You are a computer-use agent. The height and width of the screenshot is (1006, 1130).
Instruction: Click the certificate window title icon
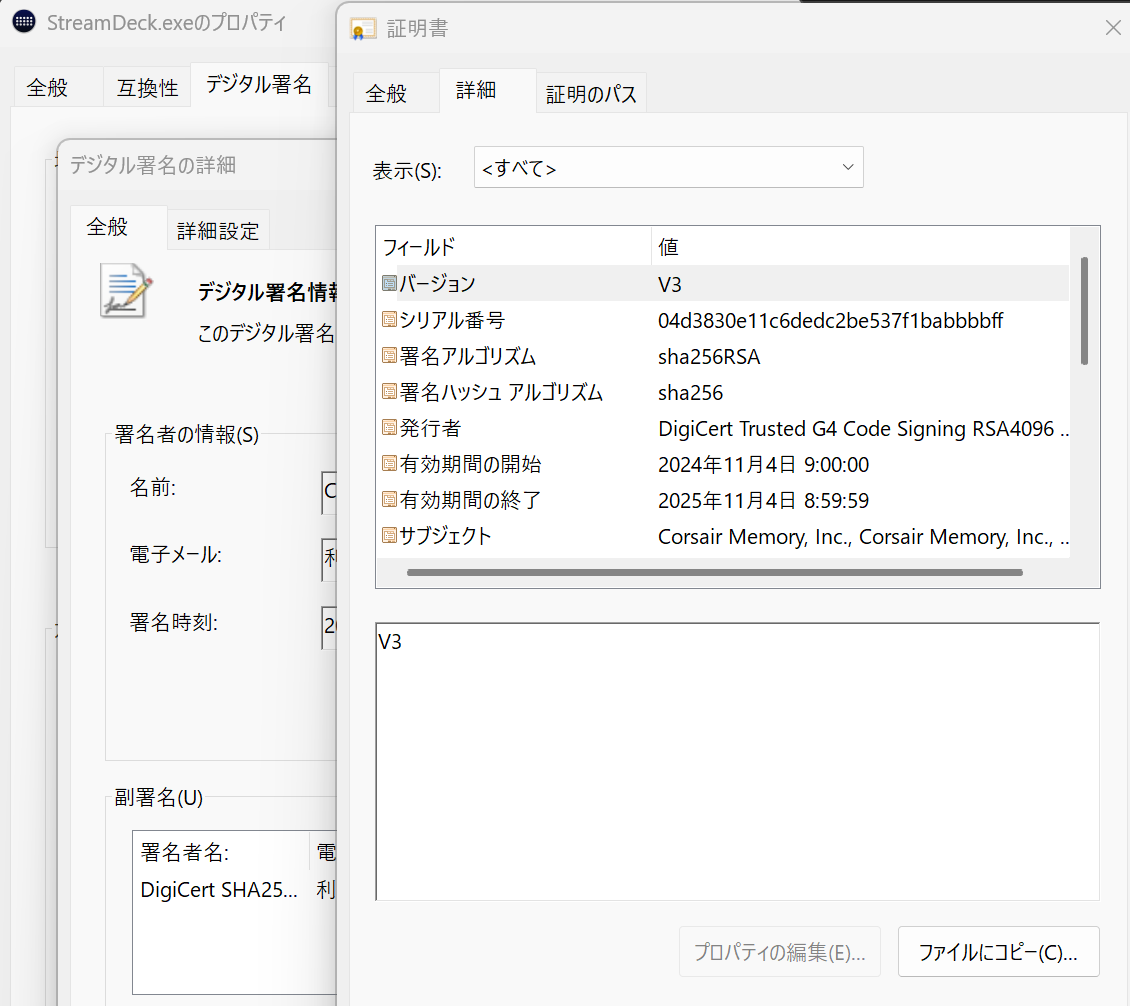pyautogui.click(x=363, y=30)
